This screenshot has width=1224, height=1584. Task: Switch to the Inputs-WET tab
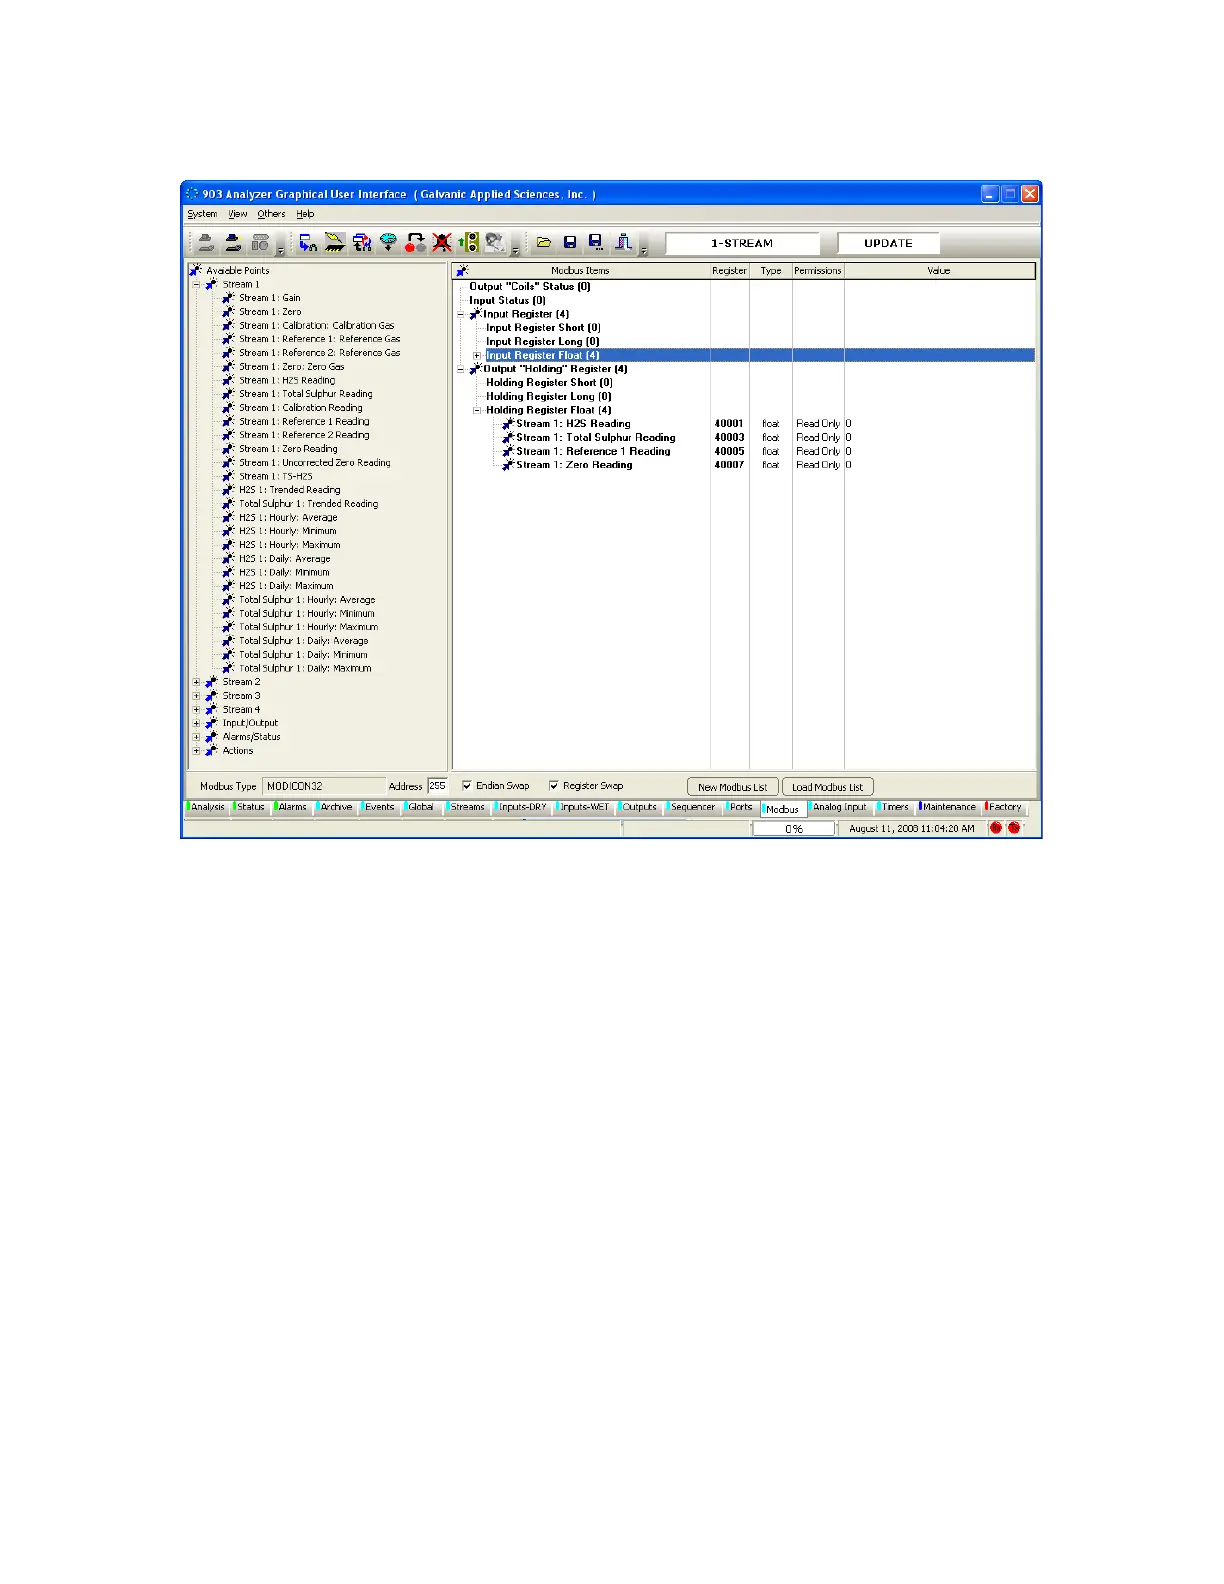click(585, 807)
